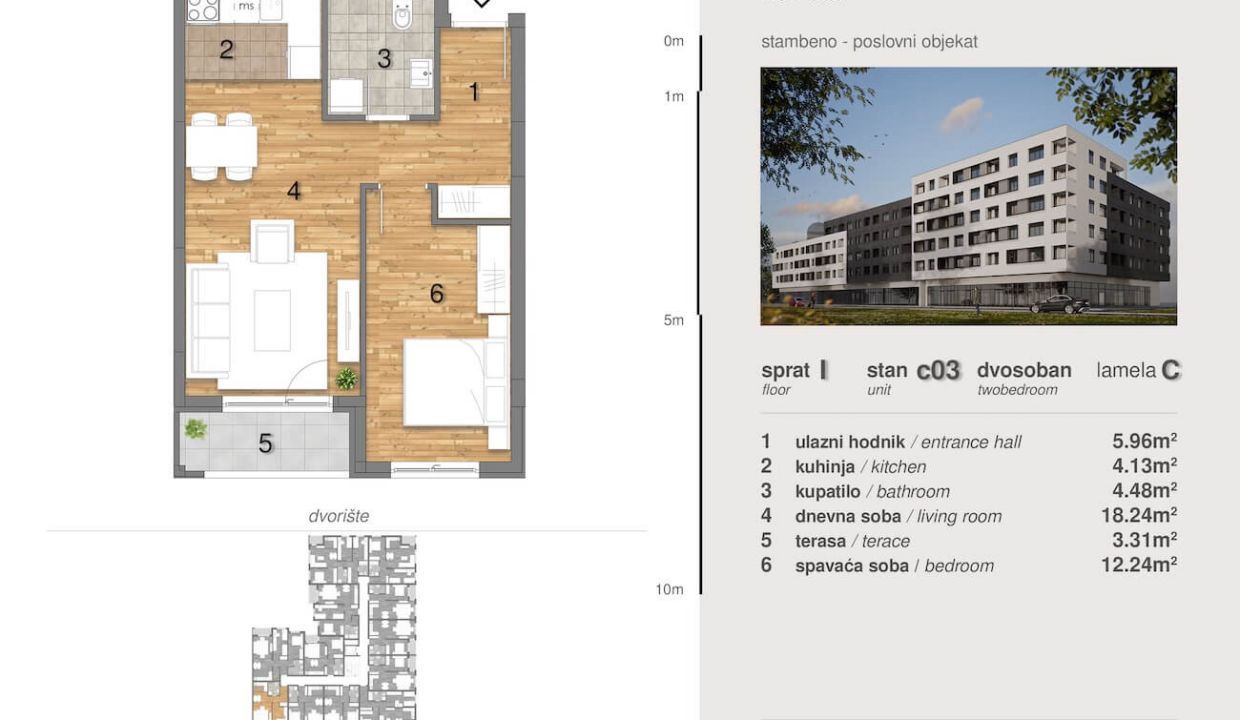Click the stove burners in the kitchen
The image size is (1240, 720).
pyautogui.click(x=204, y=10)
